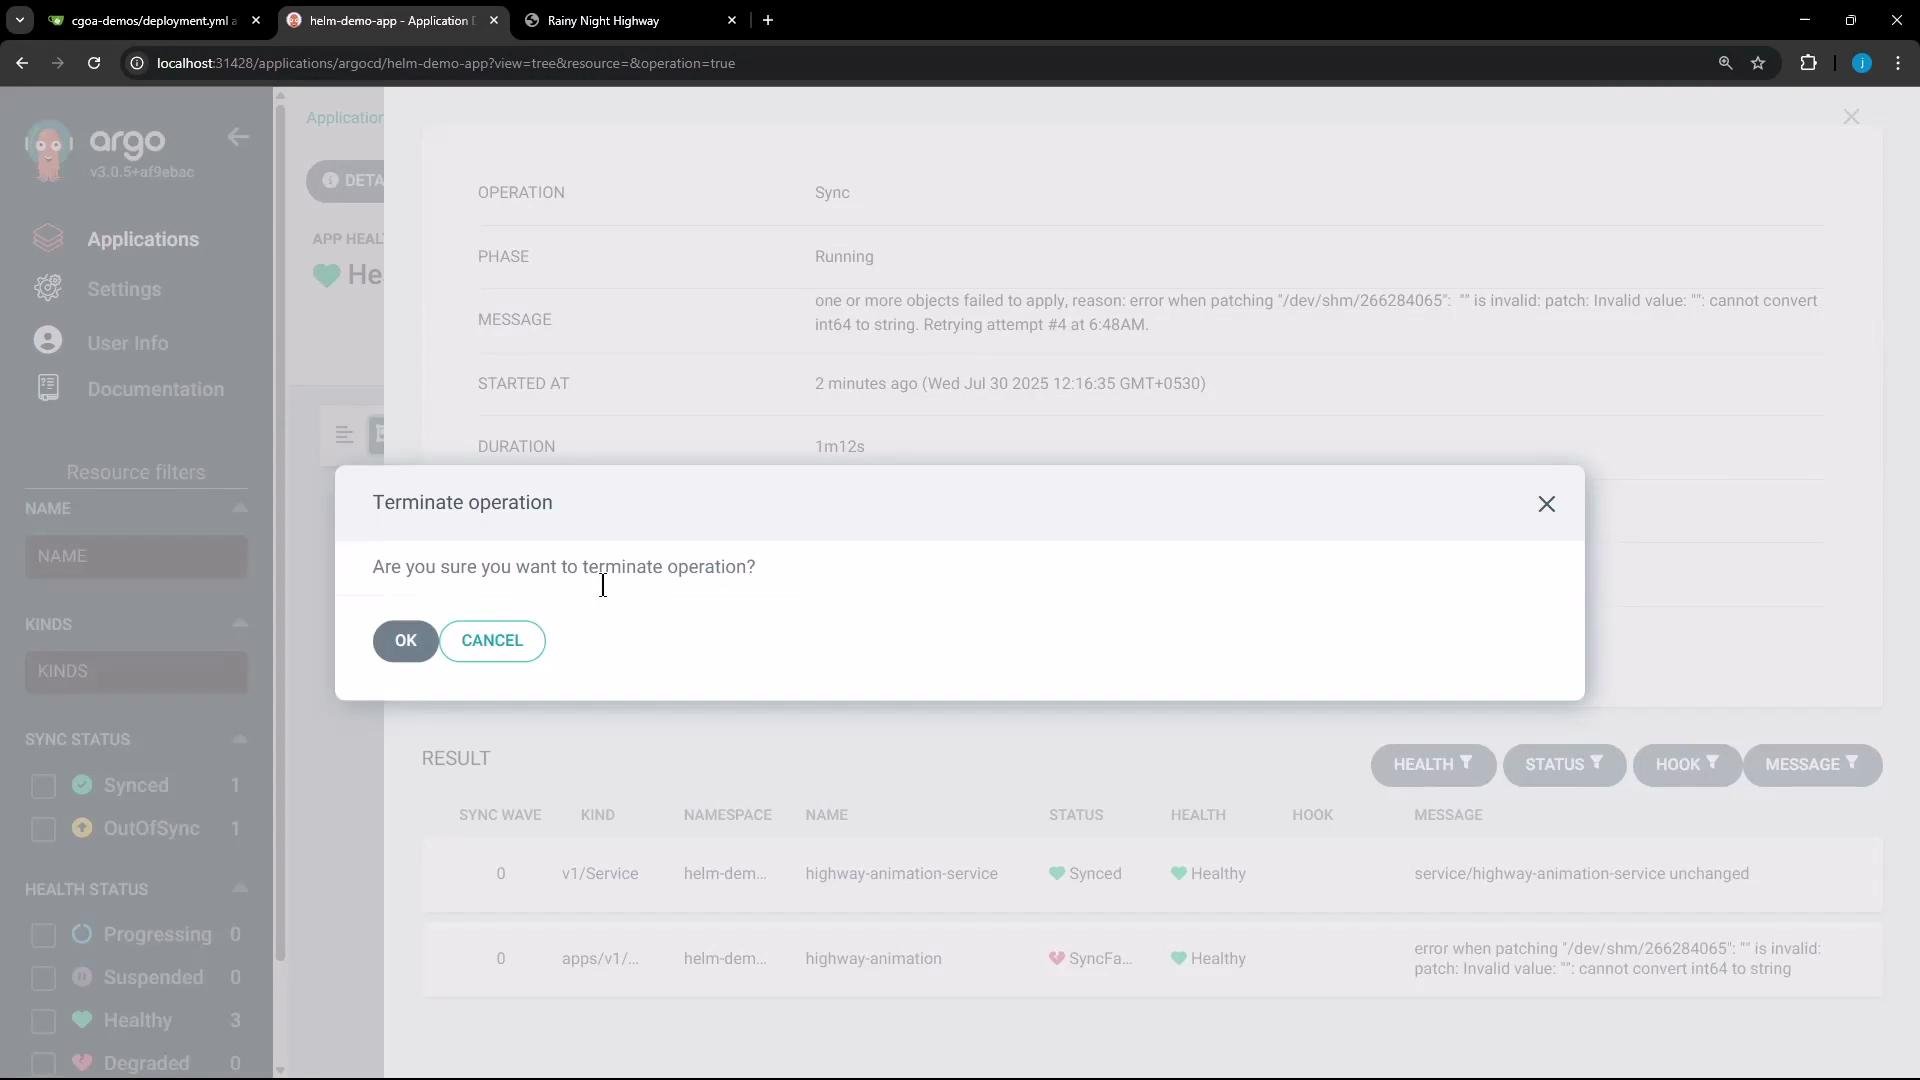Open Documentation via the book icon
This screenshot has height=1080, width=1920.
(x=48, y=388)
